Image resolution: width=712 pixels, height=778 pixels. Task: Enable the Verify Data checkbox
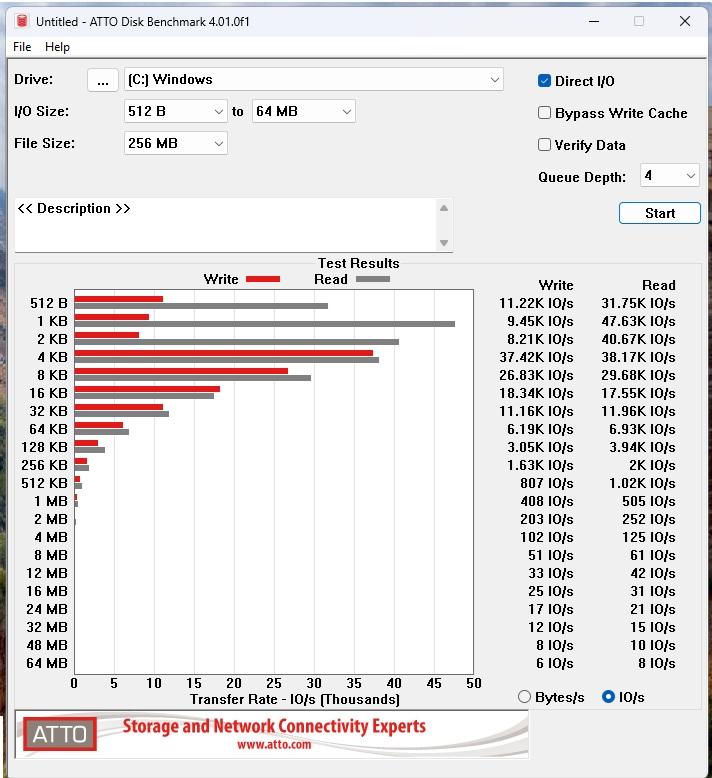(x=544, y=145)
